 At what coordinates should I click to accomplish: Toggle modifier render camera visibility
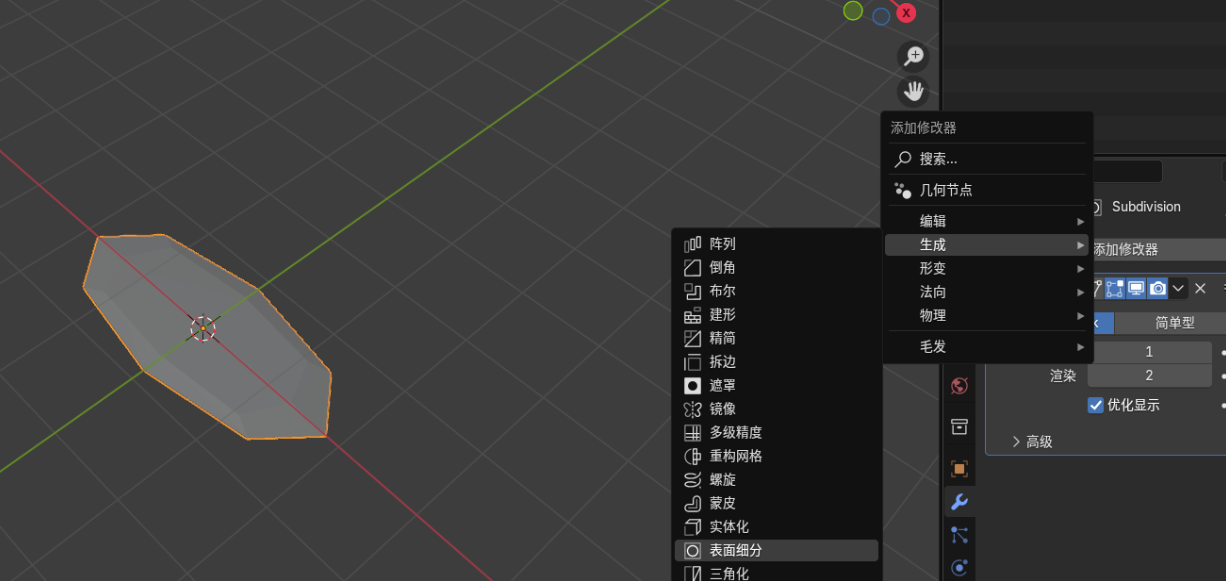[1158, 289]
